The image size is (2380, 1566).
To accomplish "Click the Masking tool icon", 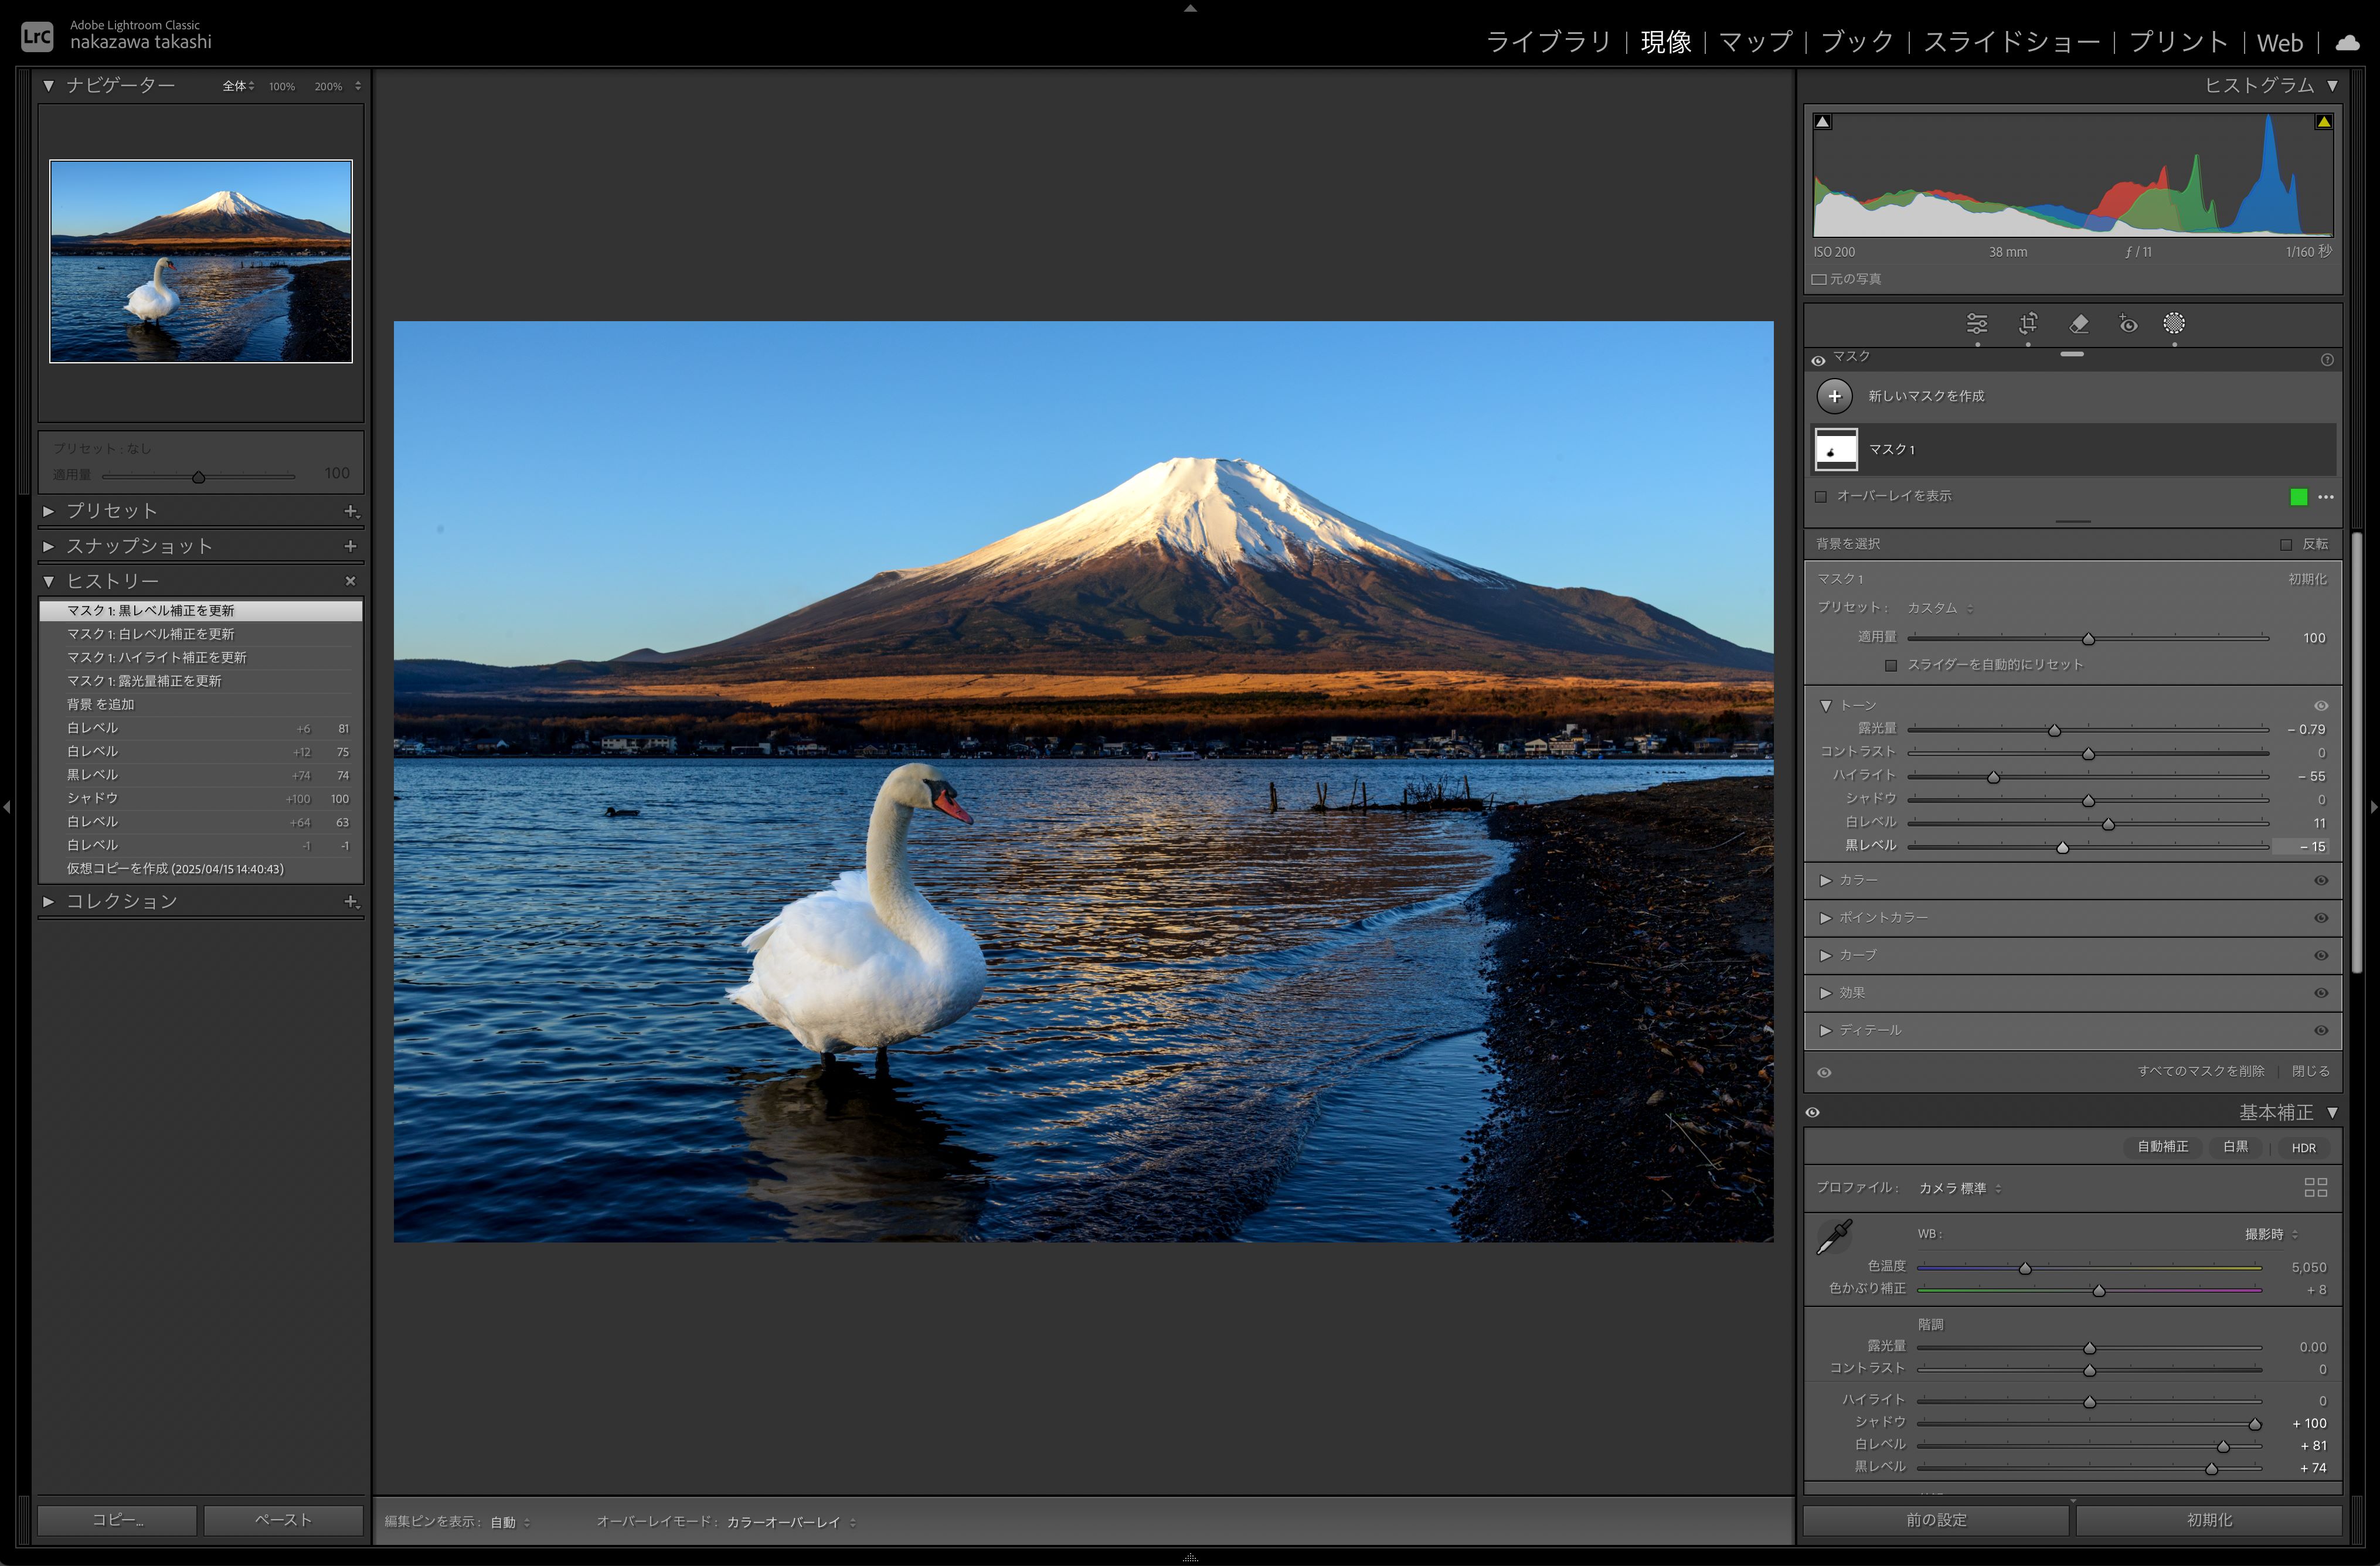I will [2174, 324].
